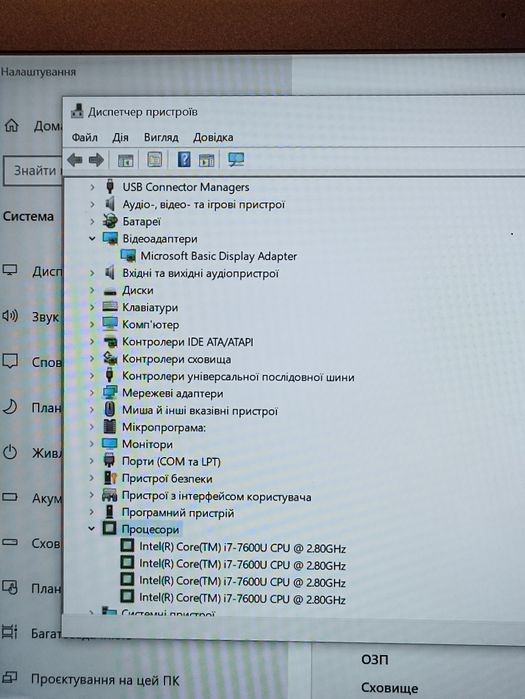Collapse the Процесори node
Image resolution: width=525 pixels, height=699 pixels.
[92, 529]
